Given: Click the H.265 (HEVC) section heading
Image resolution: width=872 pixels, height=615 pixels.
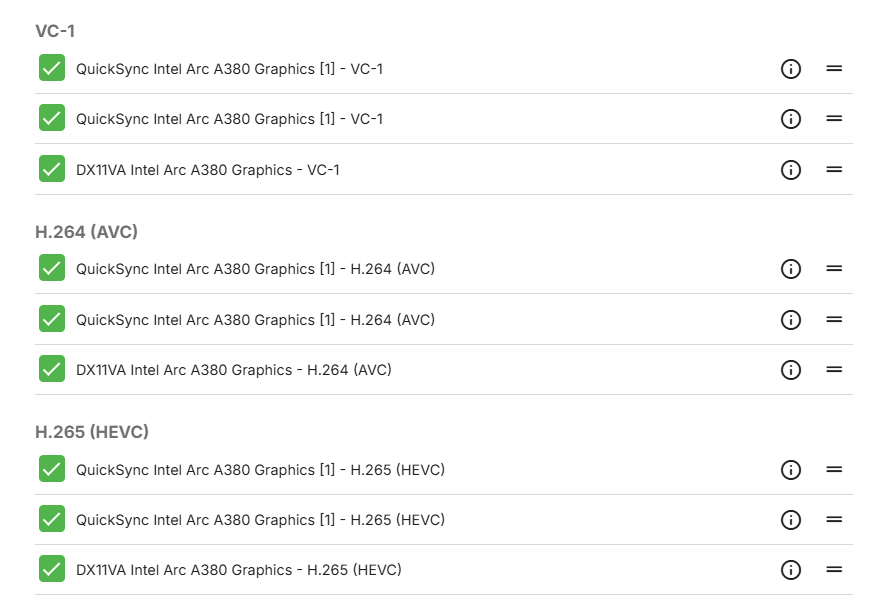Looking at the screenshot, I should (x=92, y=432).
